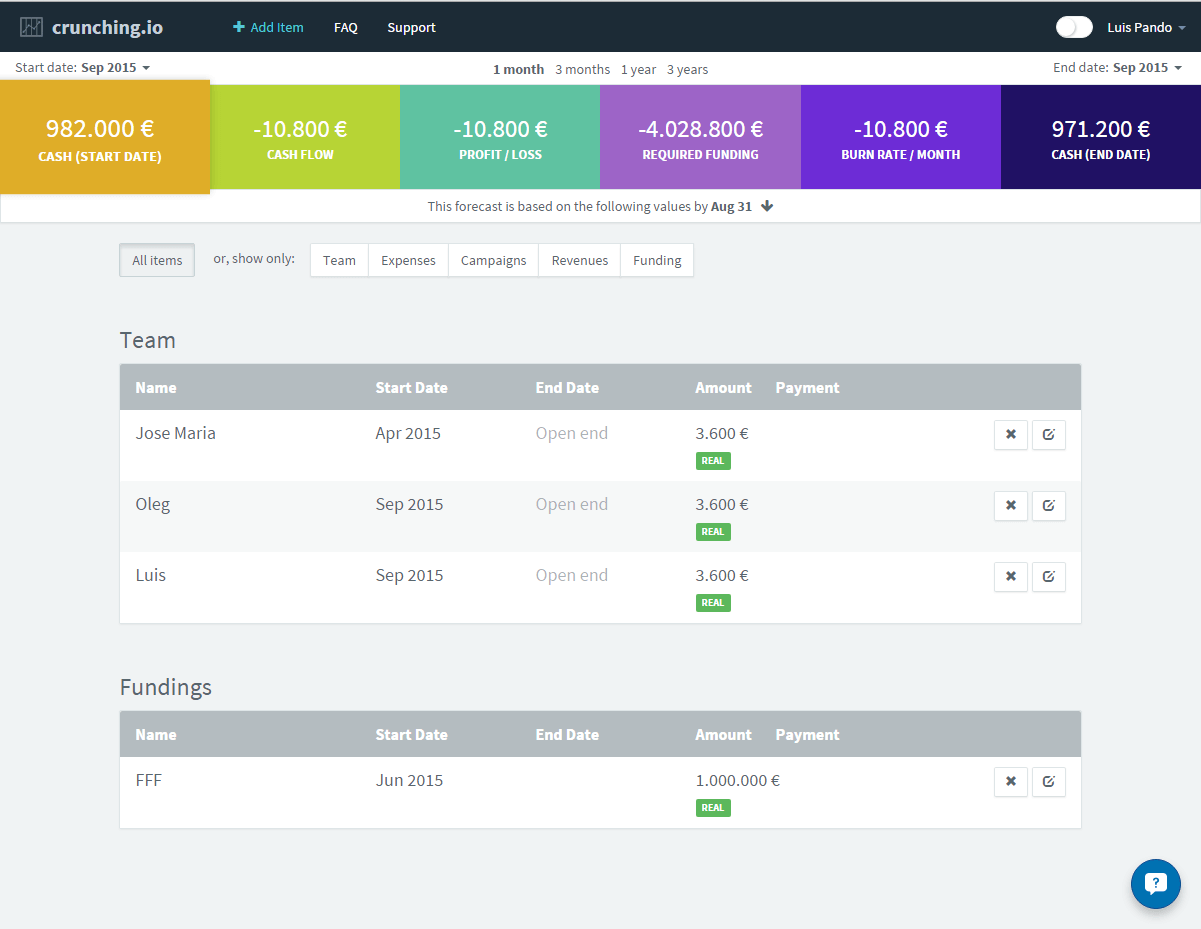The height and width of the screenshot is (929, 1201).
Task: Click the Add Item button
Action: tap(268, 28)
